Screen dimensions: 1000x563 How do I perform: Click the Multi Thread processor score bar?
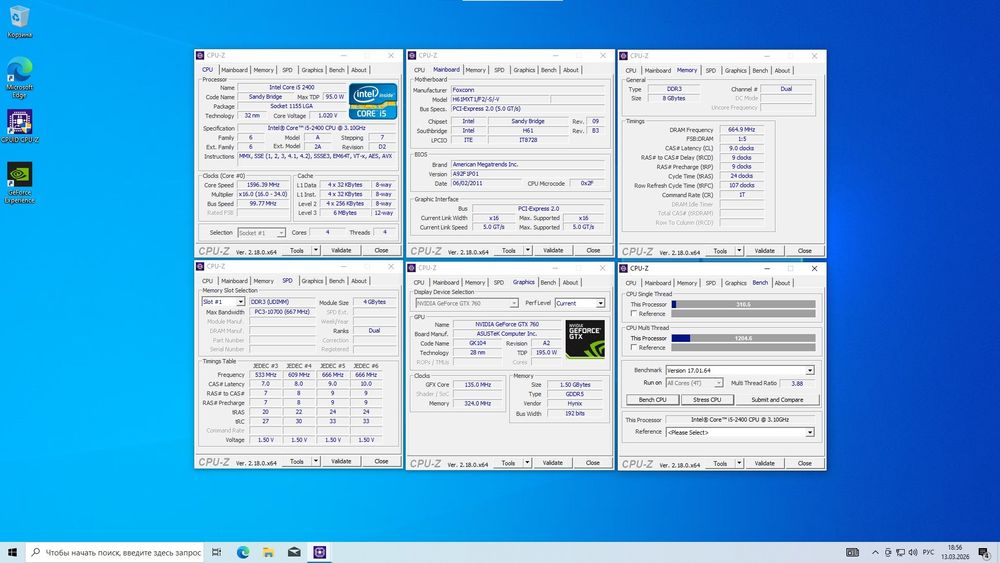[x=743, y=339]
